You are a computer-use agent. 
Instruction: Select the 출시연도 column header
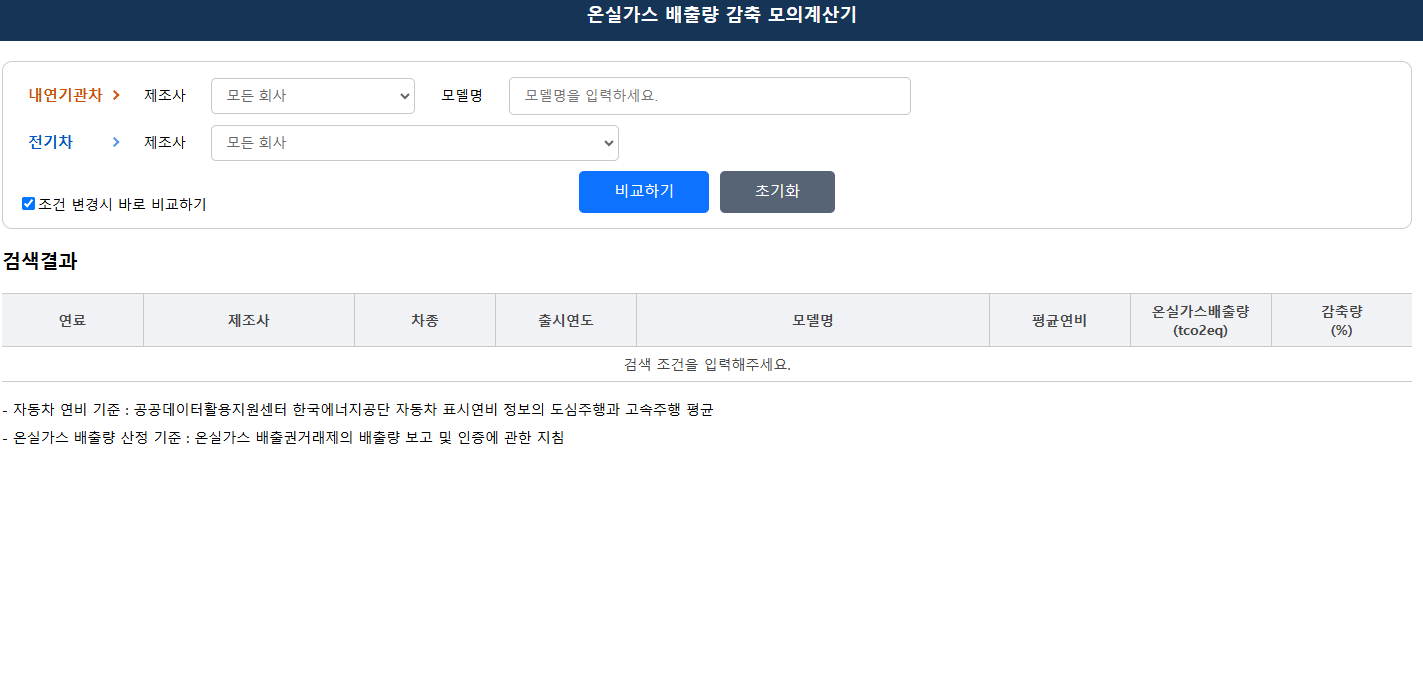(x=565, y=320)
